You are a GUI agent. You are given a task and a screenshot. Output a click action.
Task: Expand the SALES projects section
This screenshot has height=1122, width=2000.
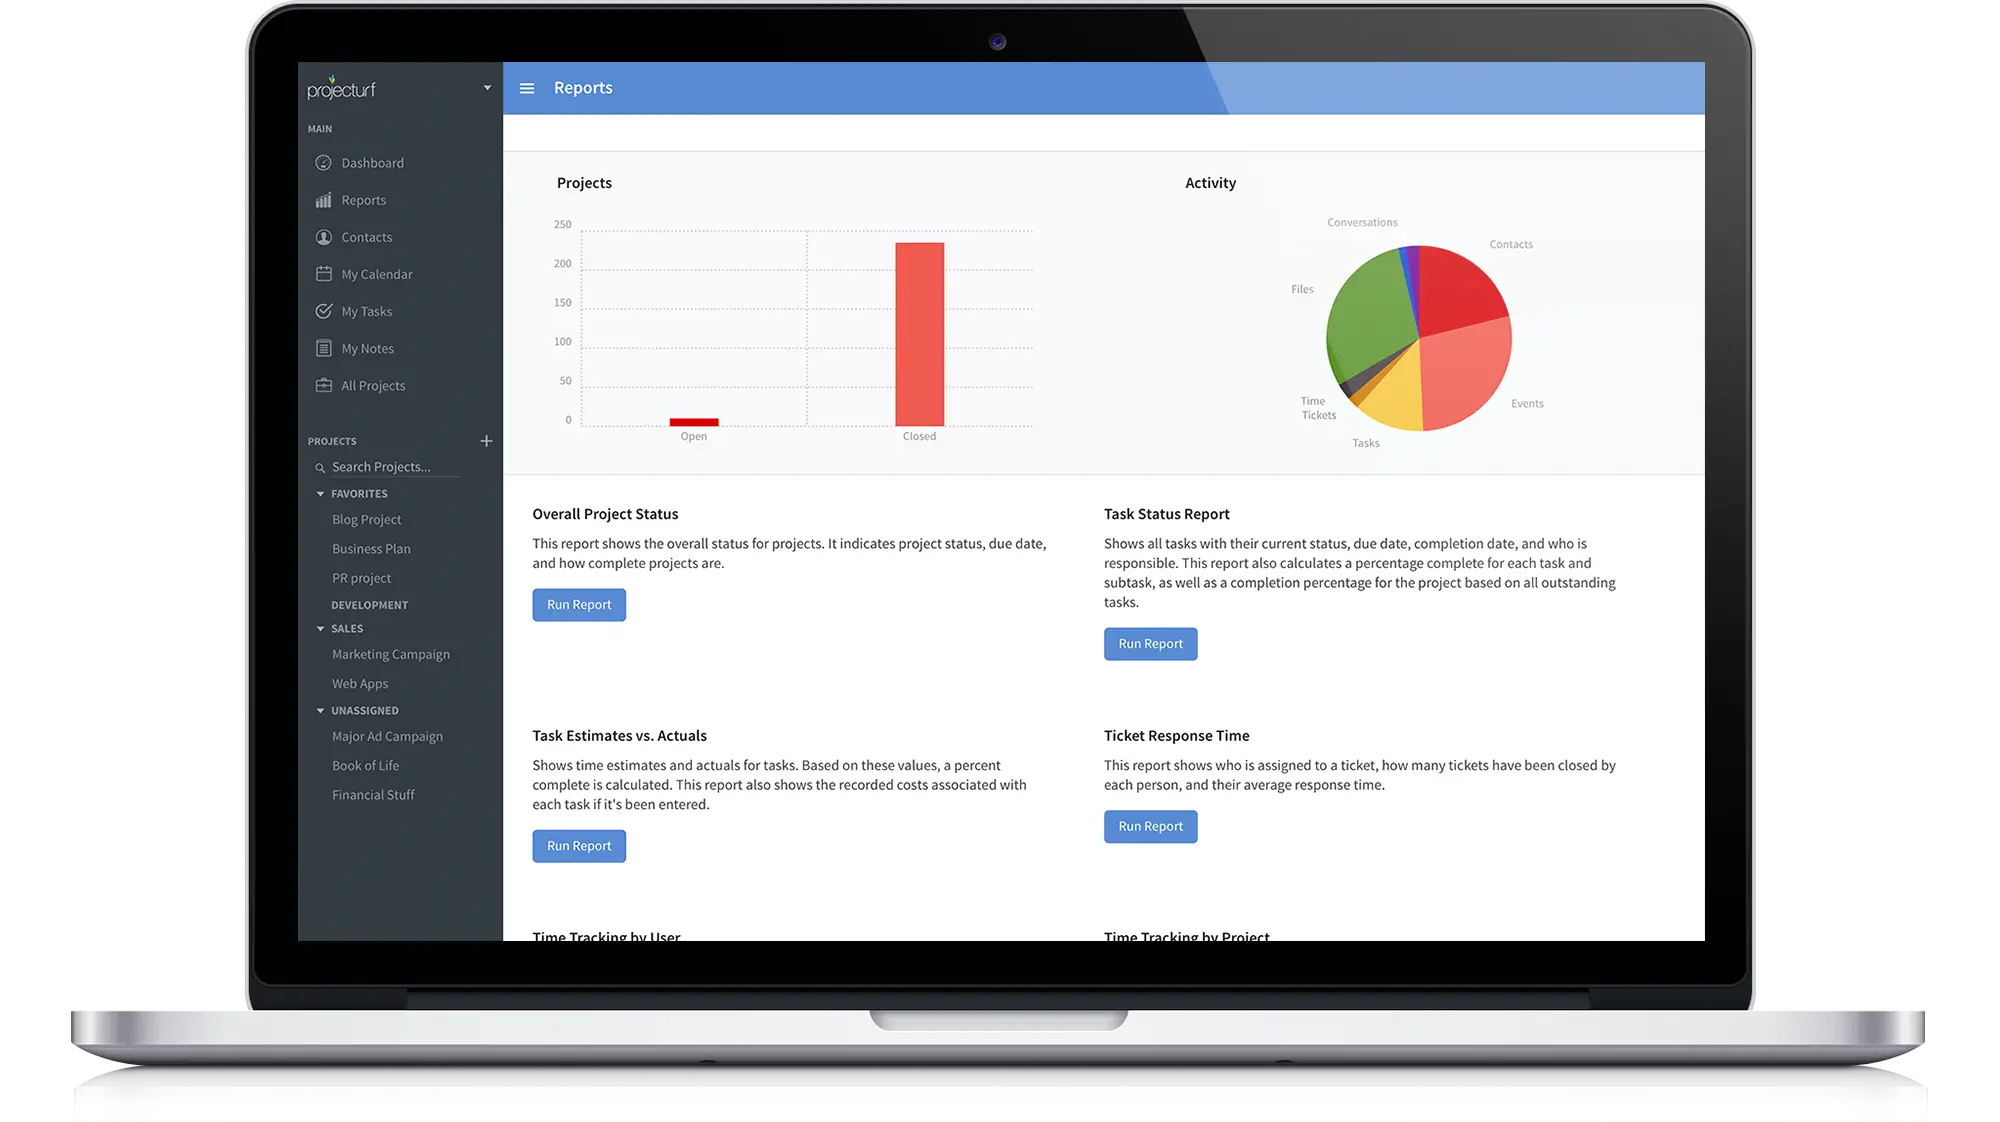pyautogui.click(x=319, y=628)
